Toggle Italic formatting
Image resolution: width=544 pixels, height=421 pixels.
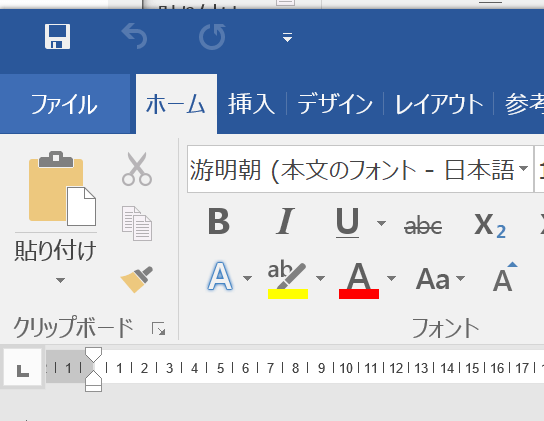pyautogui.click(x=286, y=221)
